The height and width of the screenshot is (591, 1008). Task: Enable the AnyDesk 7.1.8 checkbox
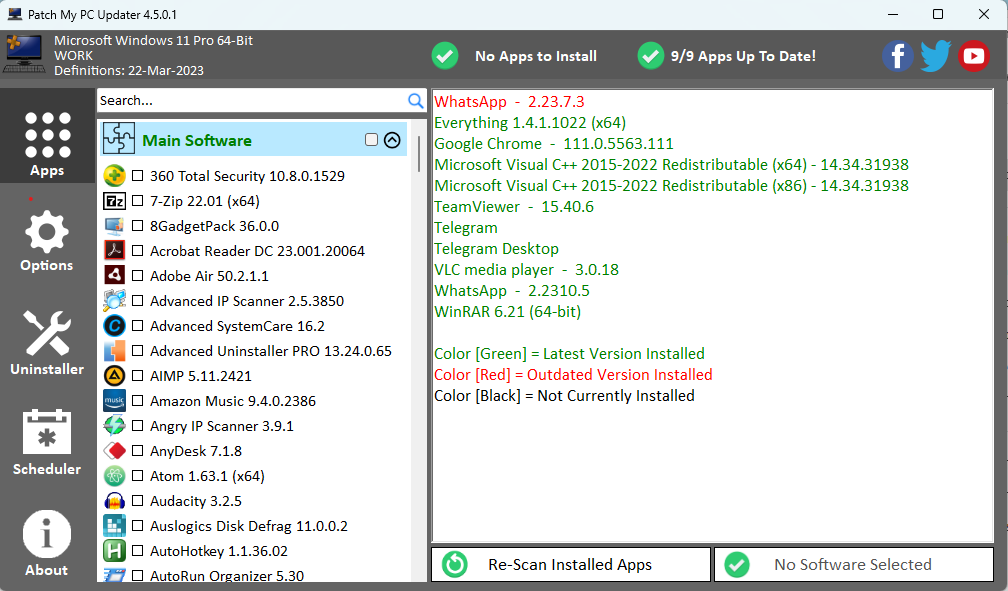[x=138, y=451]
